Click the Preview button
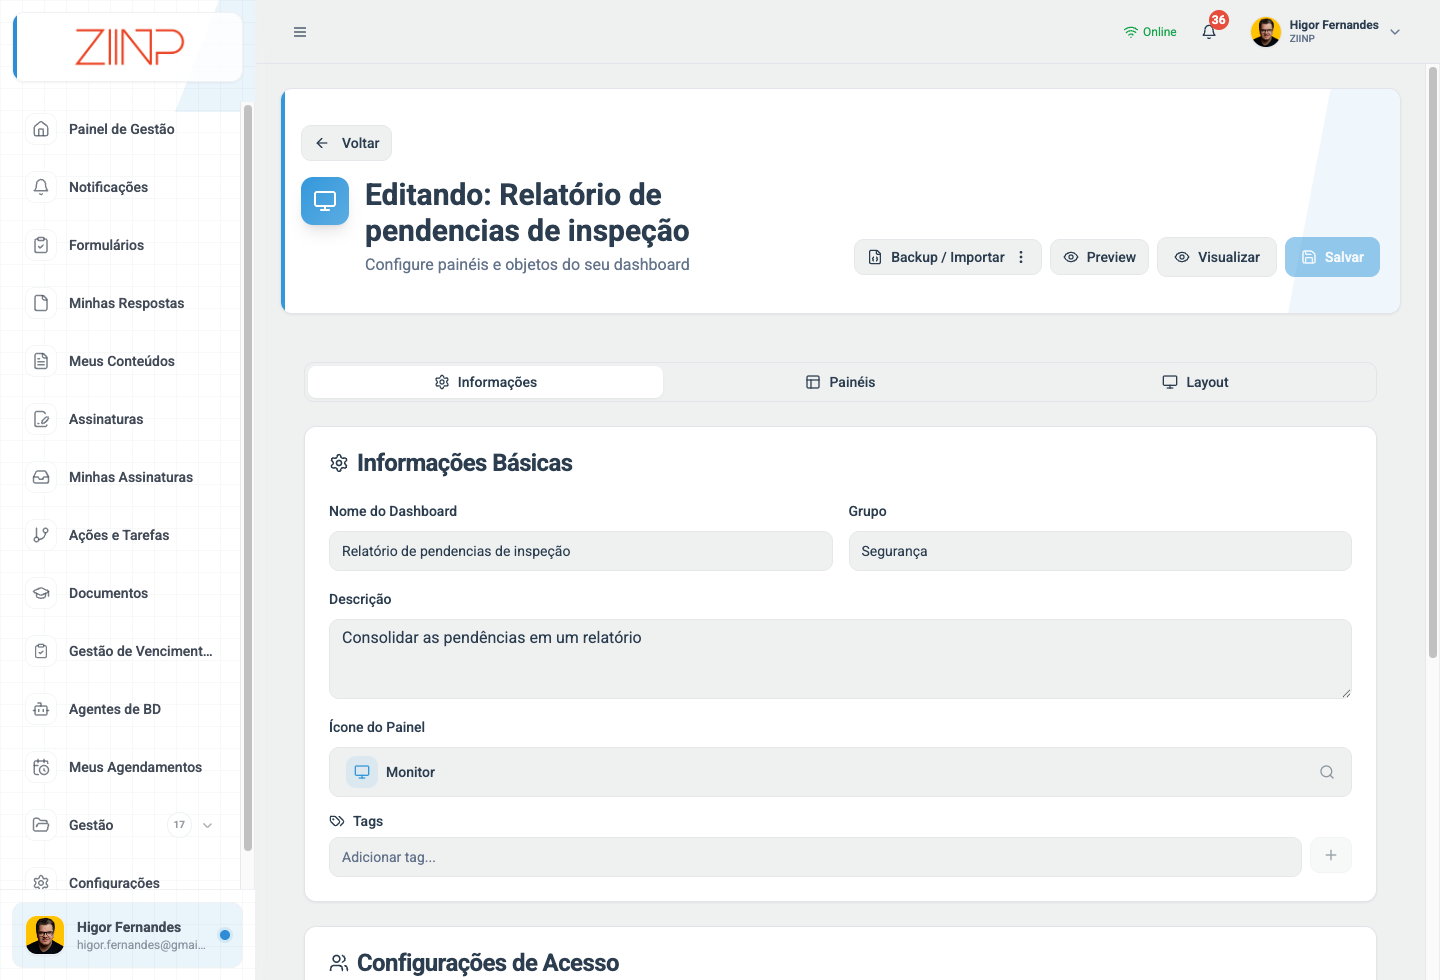 (1099, 257)
